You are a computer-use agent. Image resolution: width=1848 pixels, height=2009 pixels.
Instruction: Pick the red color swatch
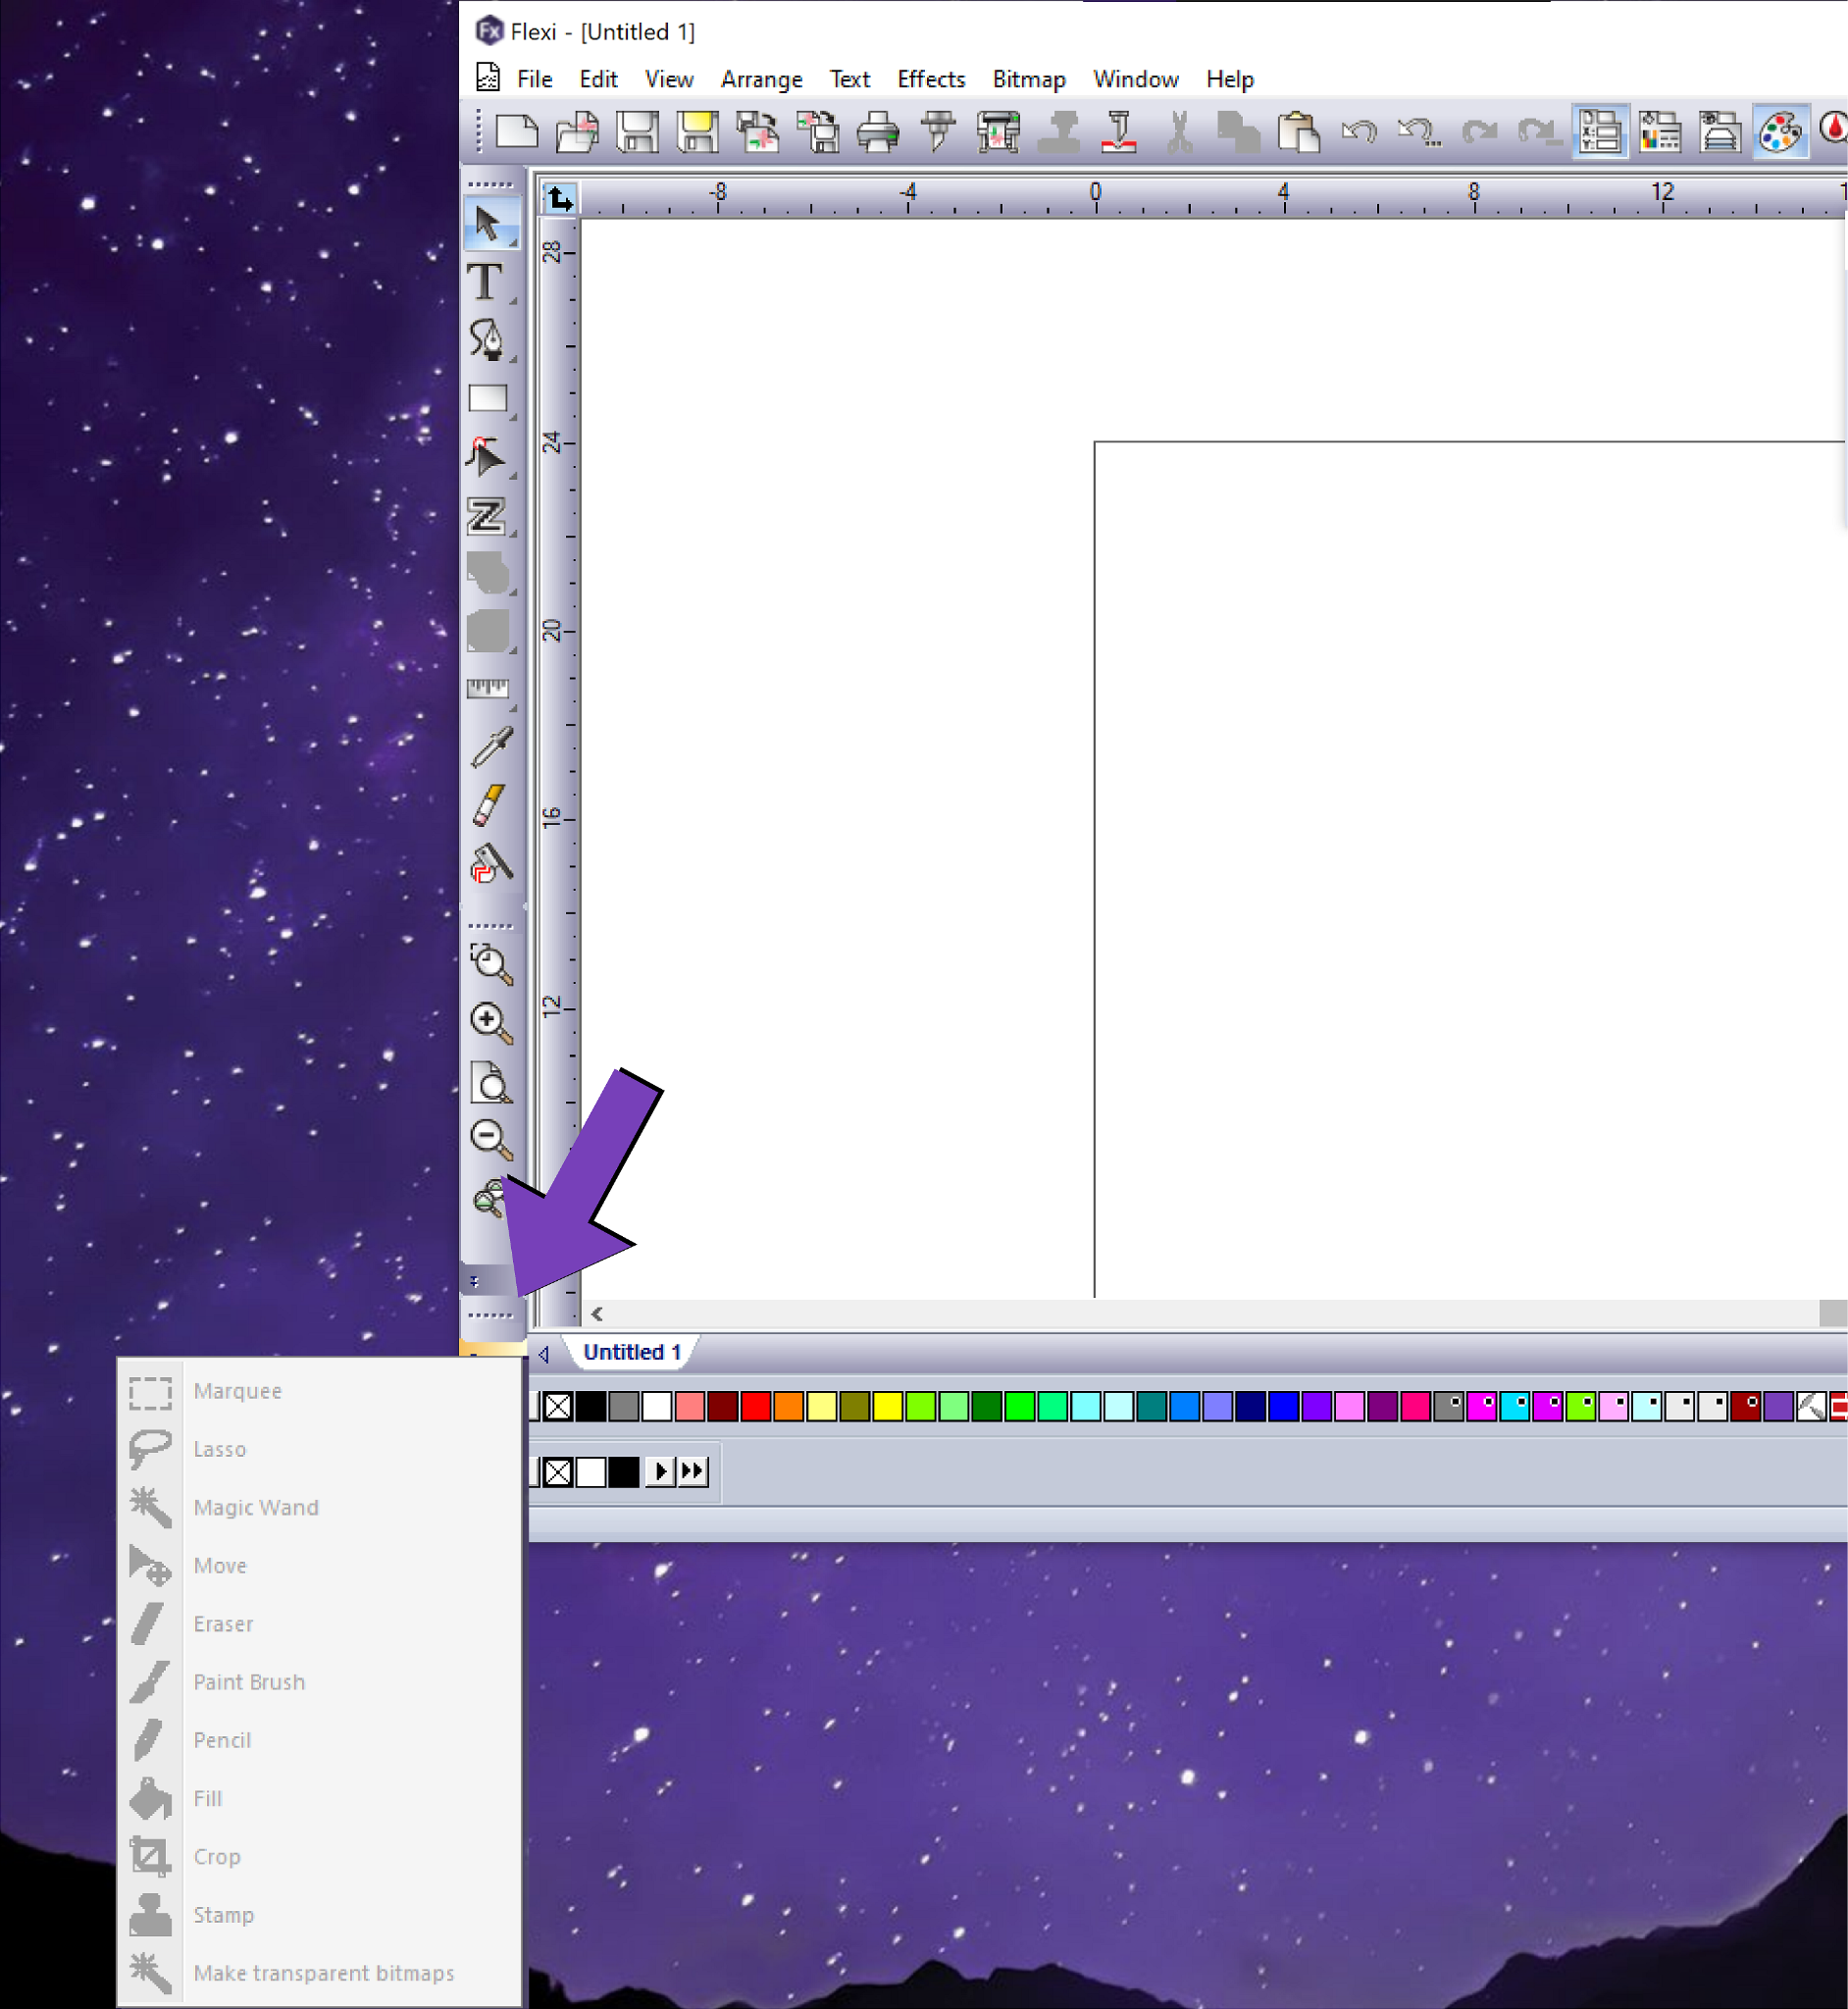pyautogui.click(x=755, y=1408)
